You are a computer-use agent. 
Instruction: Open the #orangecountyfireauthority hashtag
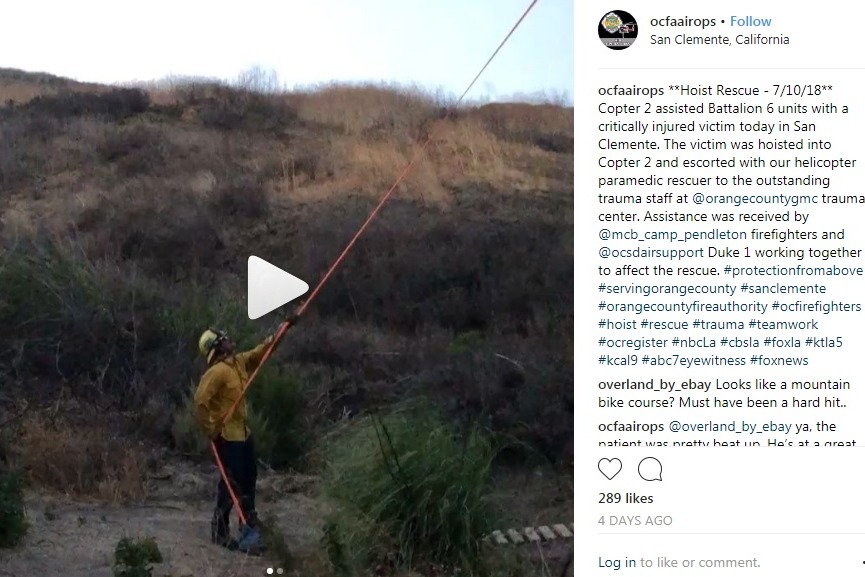tap(682, 307)
